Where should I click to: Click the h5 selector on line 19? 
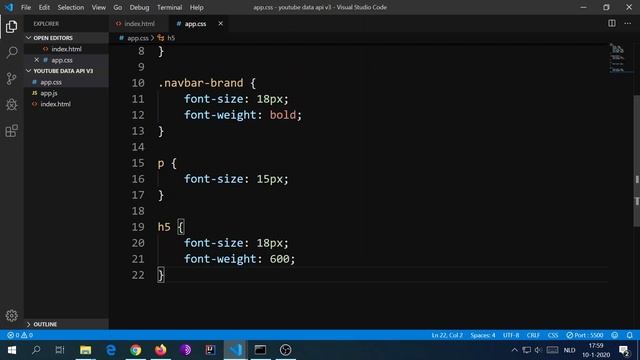click(x=164, y=227)
